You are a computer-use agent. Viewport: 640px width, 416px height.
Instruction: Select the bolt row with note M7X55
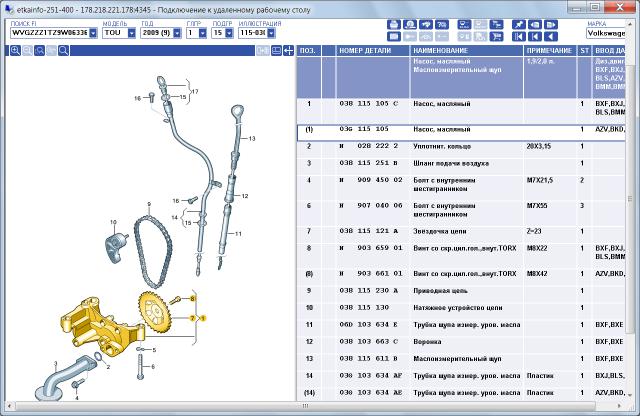coord(461,213)
